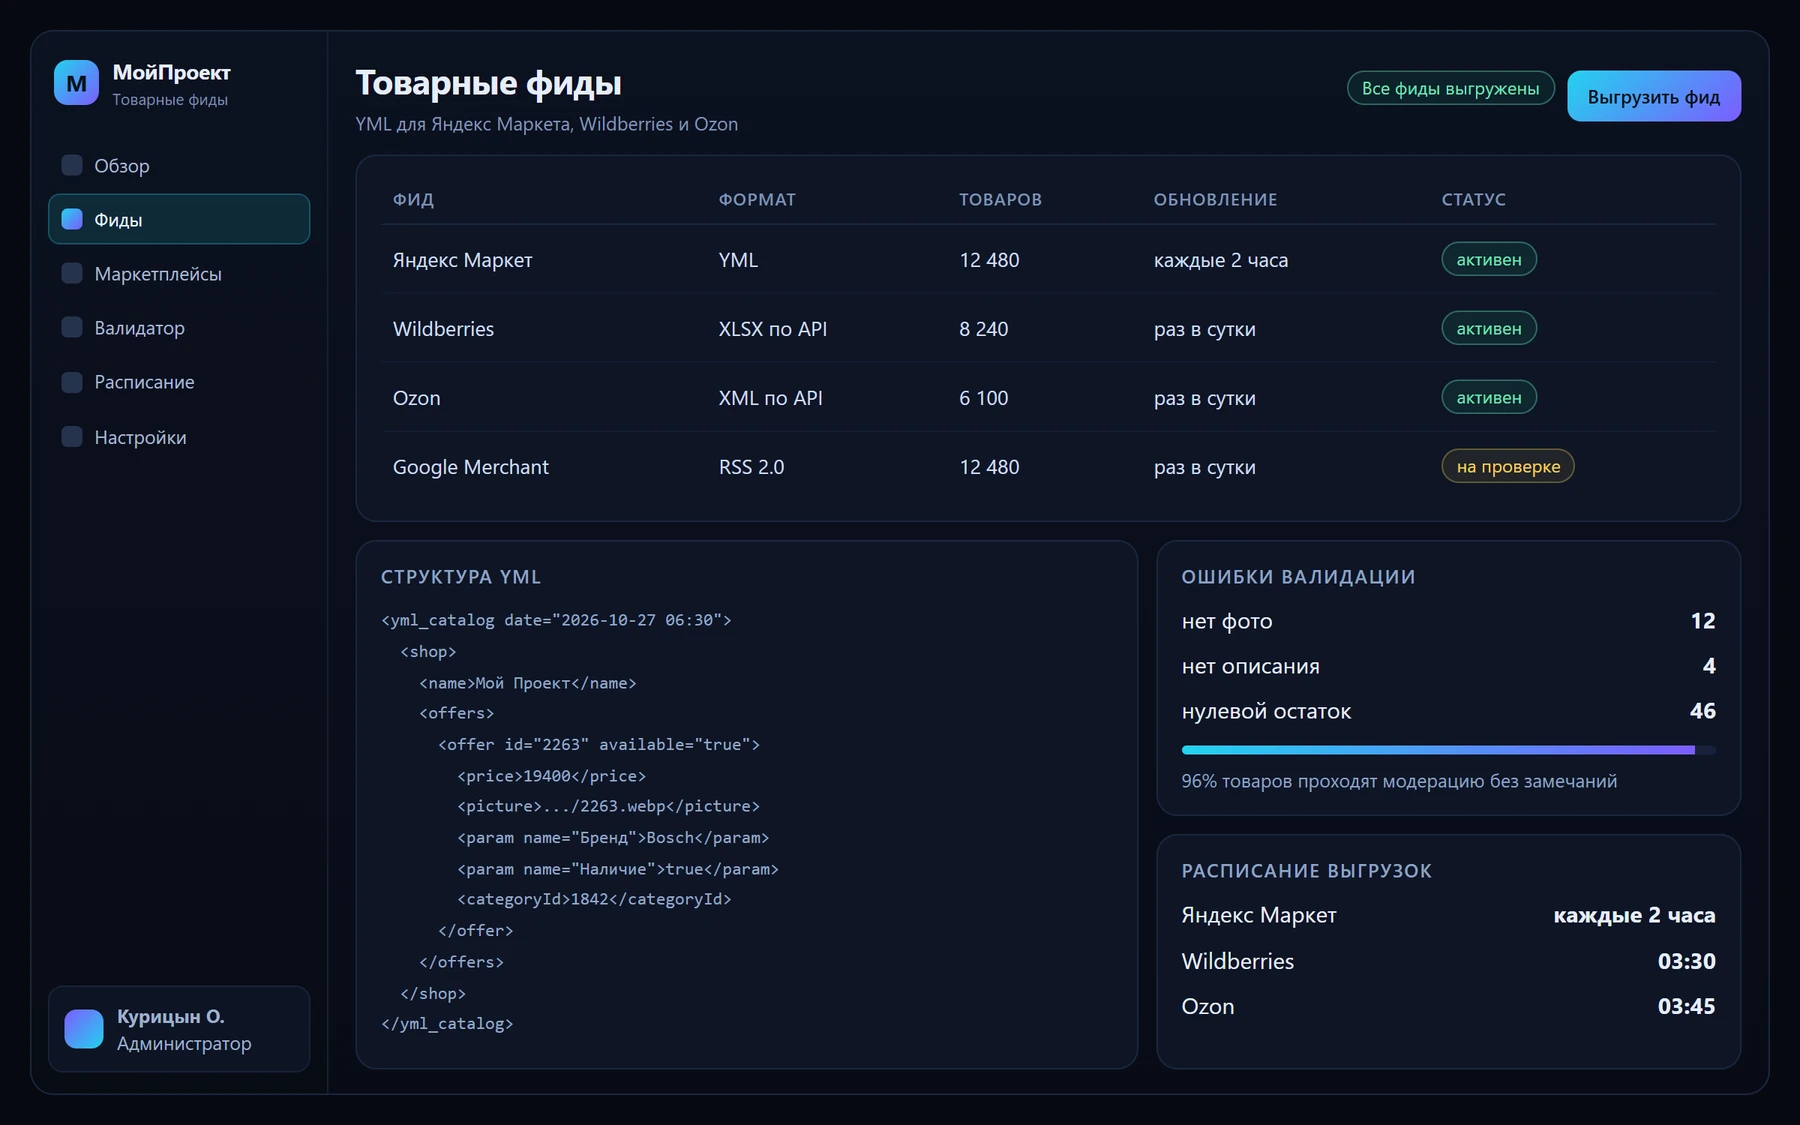1800x1125 pixels.
Task: Click the активен status for Ozon
Action: pos(1489,397)
